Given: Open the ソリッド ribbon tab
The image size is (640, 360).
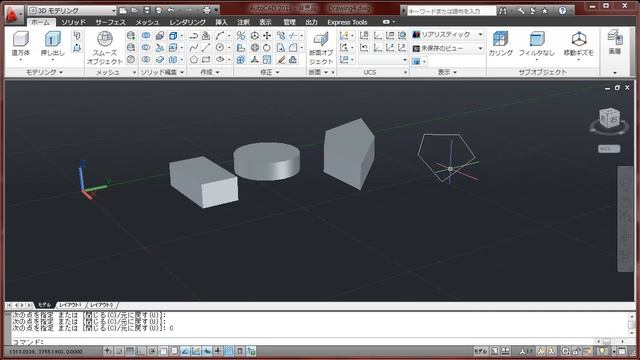Looking at the screenshot, I should pos(73,22).
